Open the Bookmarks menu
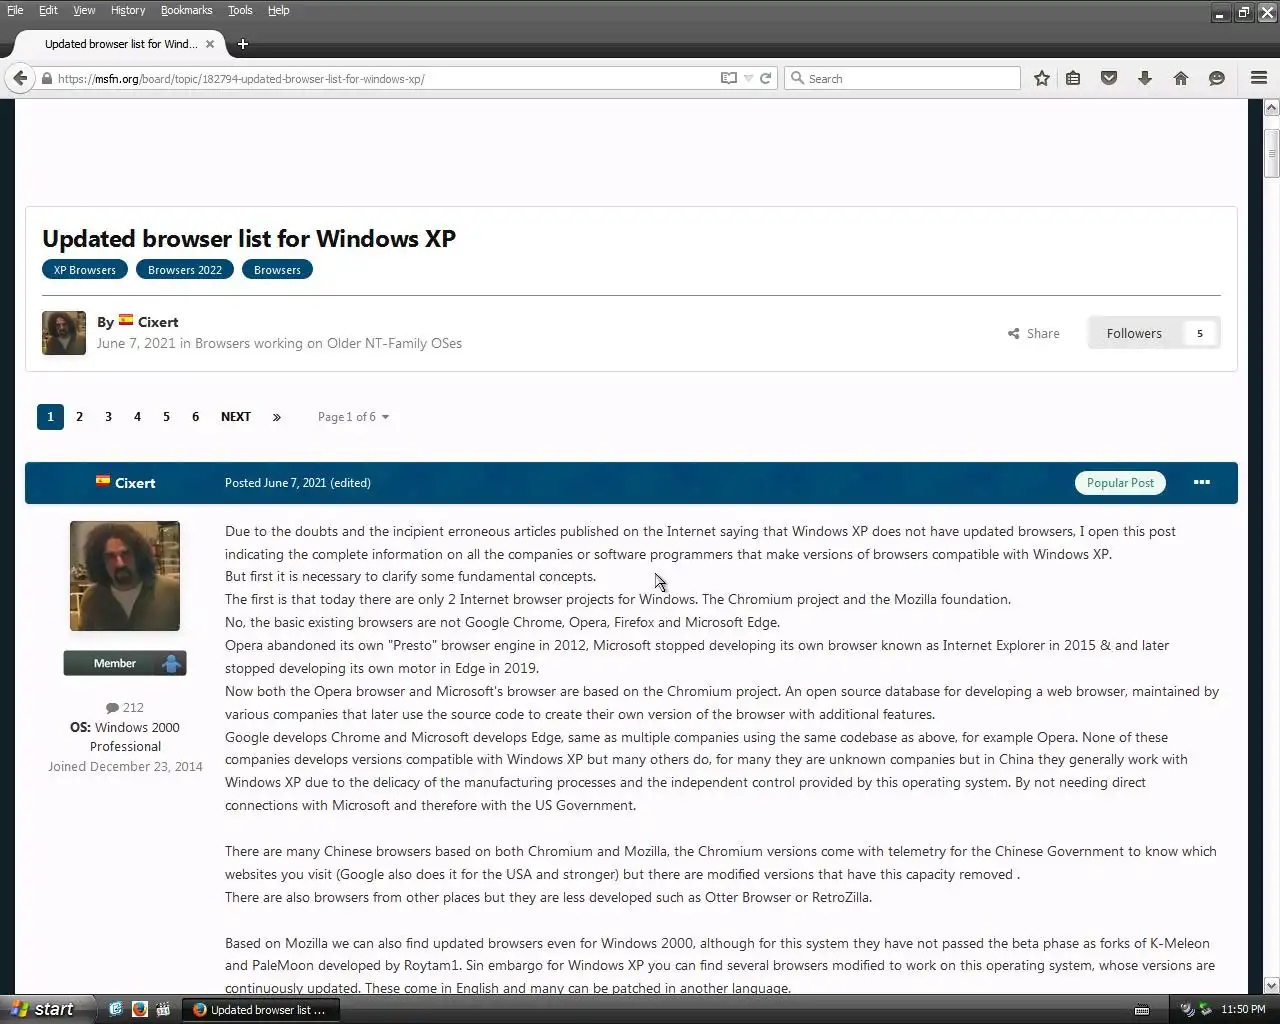Screen dimensions: 1280x1024 187,10
